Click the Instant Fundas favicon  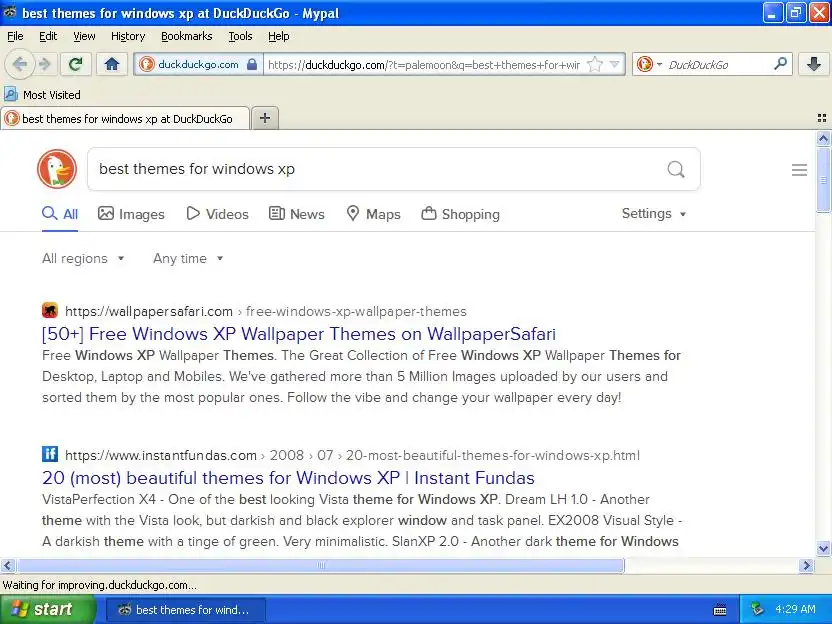click(50, 454)
